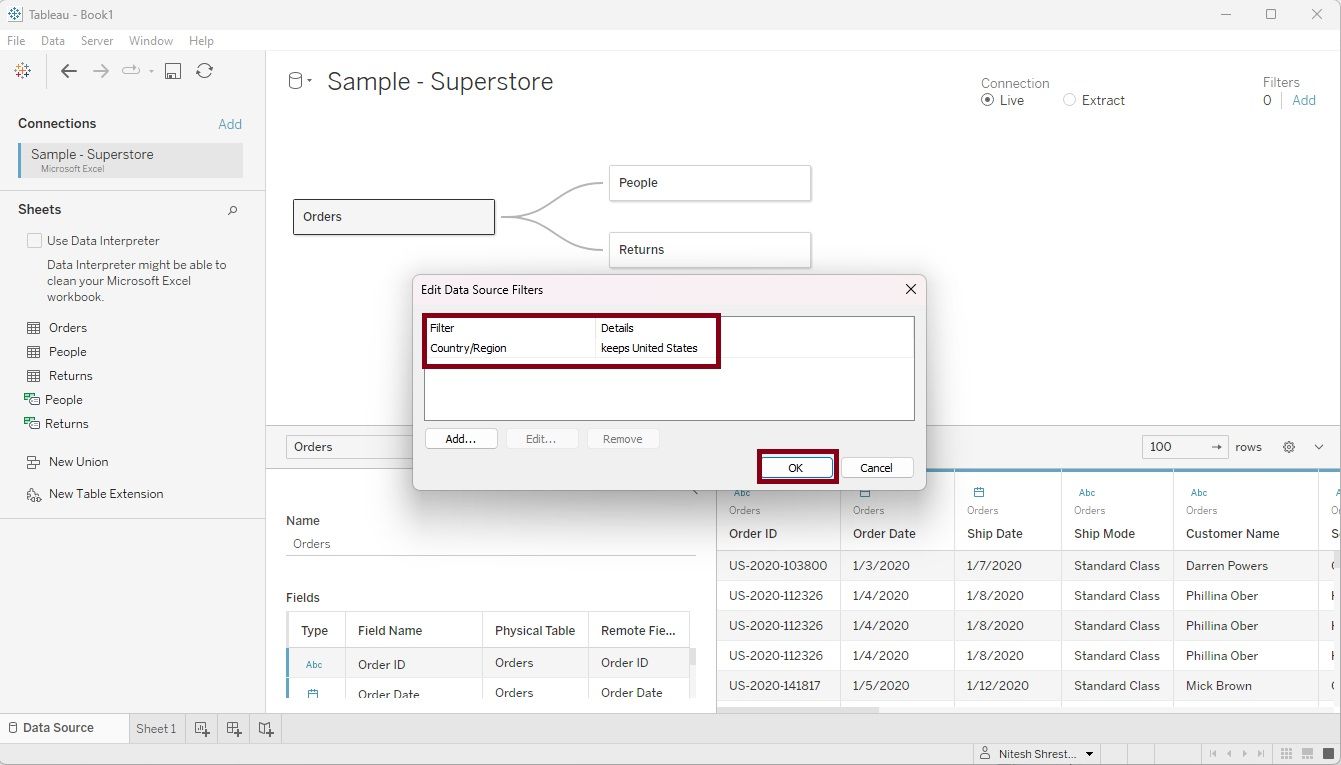The image size is (1341, 765).
Task: Open data source cylinder dropdown
Action: click(x=299, y=81)
